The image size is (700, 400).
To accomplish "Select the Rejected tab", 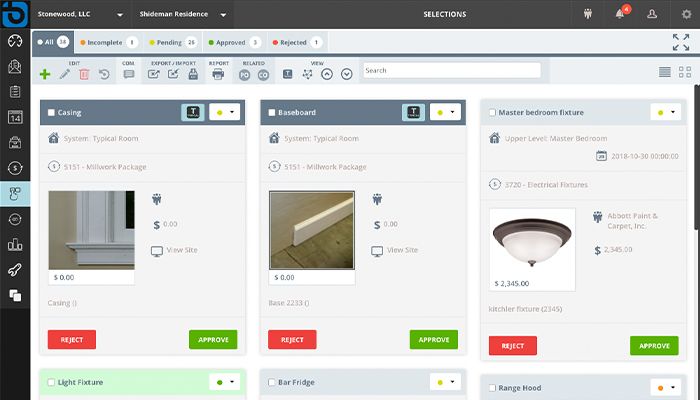I will (297, 42).
